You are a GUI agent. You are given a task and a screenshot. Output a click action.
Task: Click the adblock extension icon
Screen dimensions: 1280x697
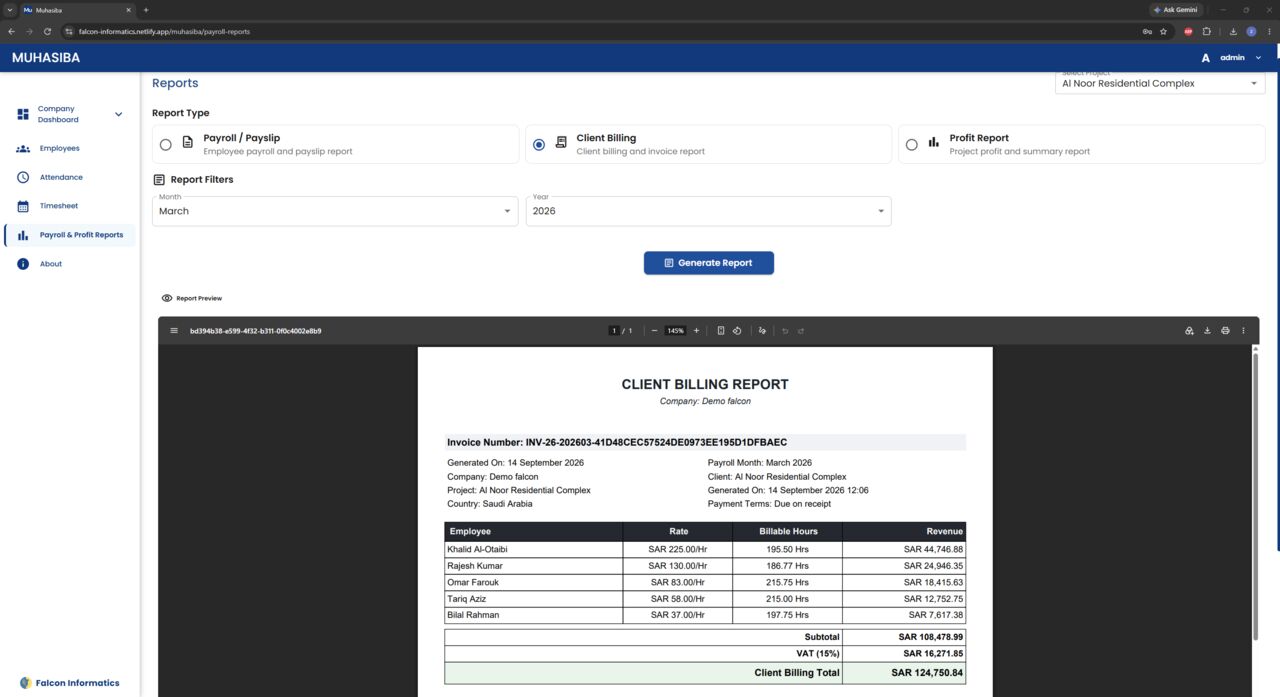(x=1189, y=31)
